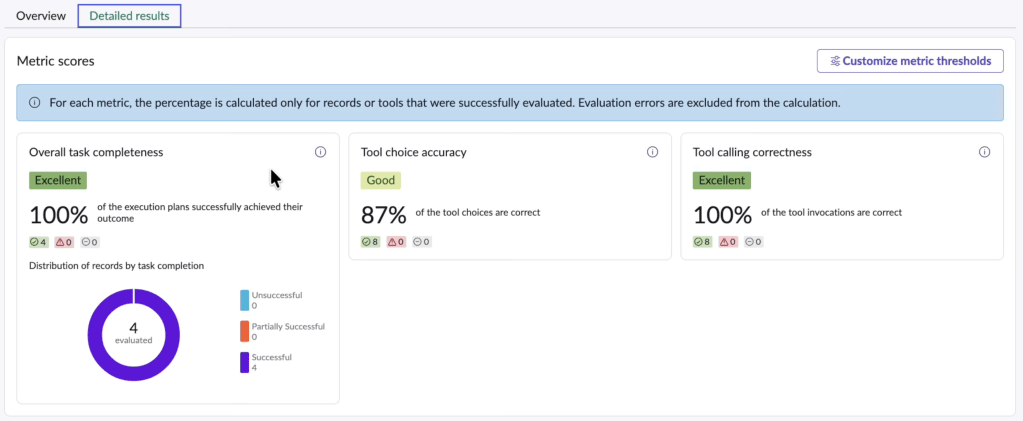1023x421 pixels.
Task: Click the Successful legend color swatch
Action: (x=244, y=362)
